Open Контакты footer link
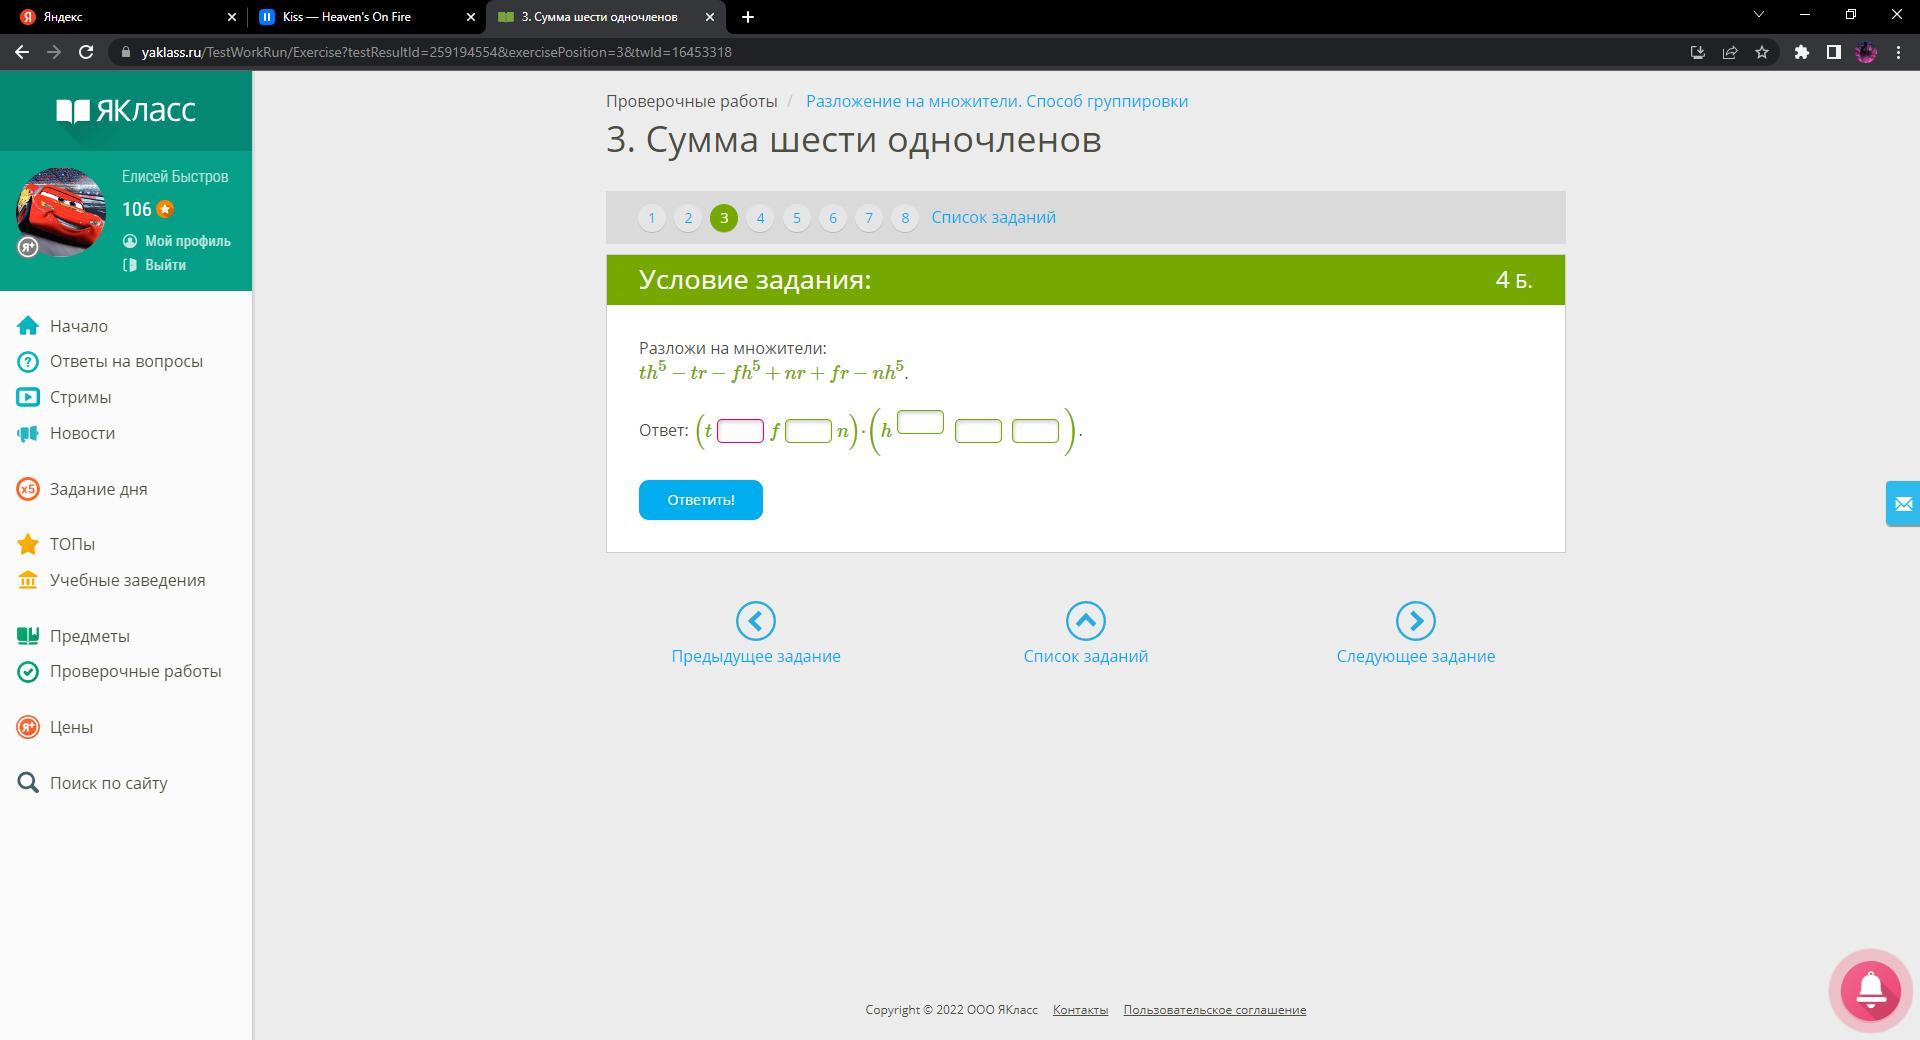The height and width of the screenshot is (1040, 1920). point(1080,1010)
